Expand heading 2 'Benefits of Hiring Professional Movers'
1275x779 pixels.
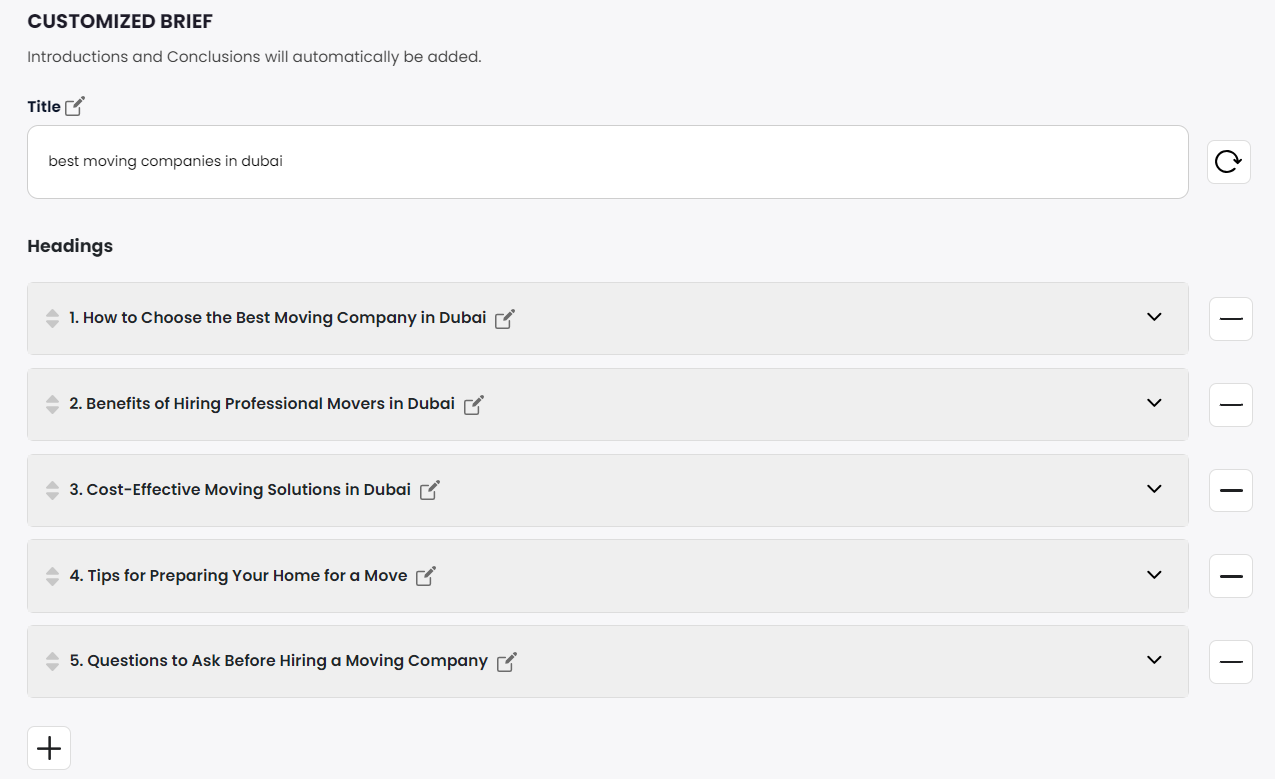click(1154, 403)
